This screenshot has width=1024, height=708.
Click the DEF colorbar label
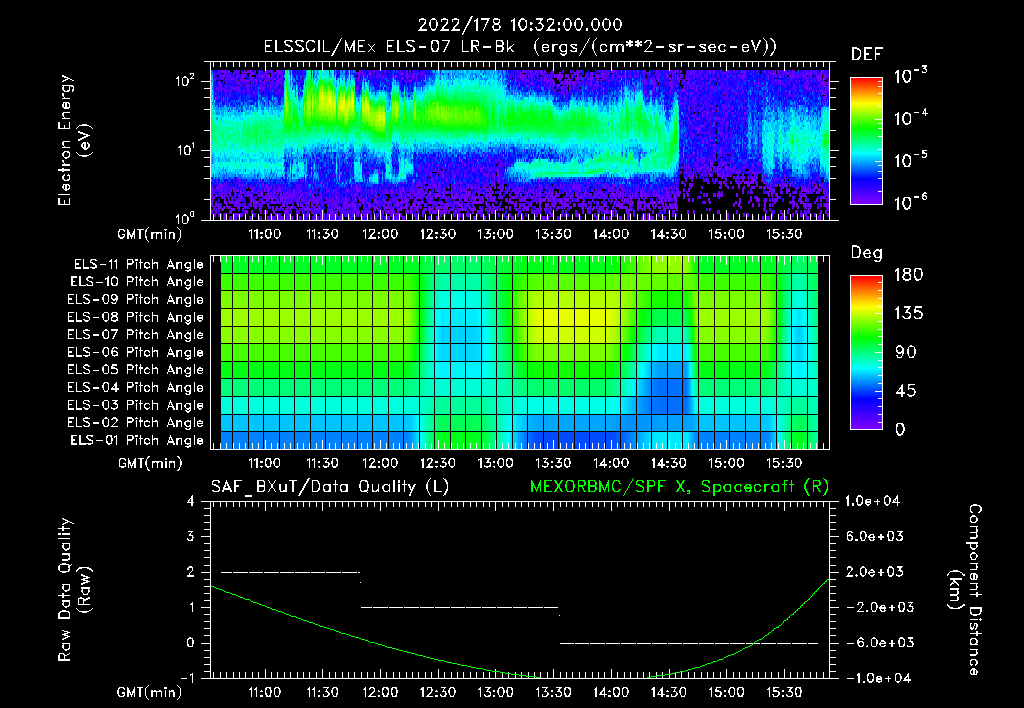pos(867,55)
